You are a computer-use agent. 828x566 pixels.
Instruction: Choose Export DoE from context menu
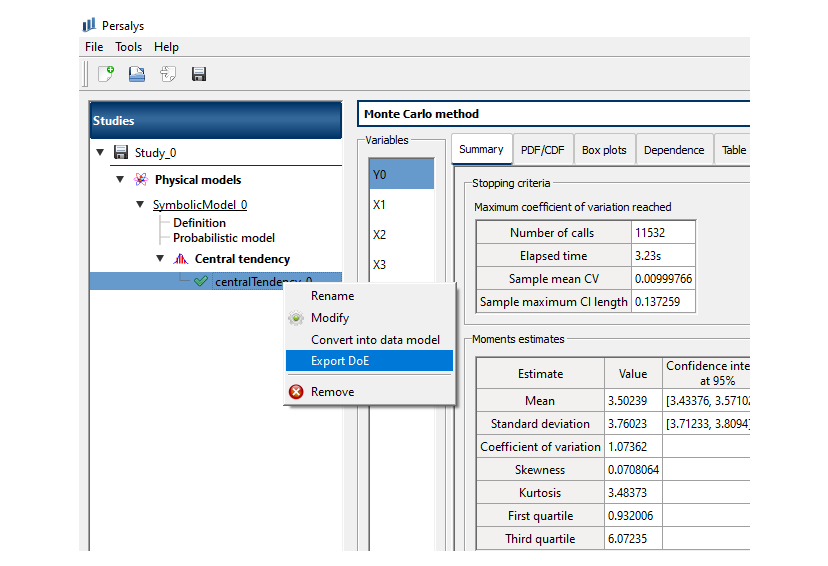click(340, 361)
